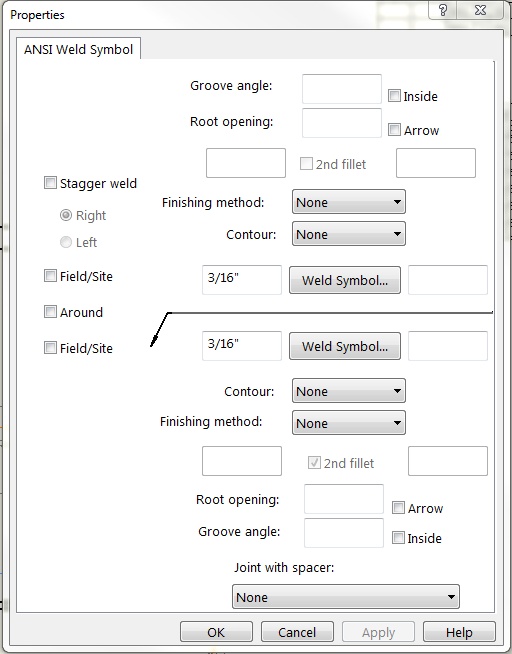Open the Joint with spacer dropdown
Viewport: 512px width, 654px height.
click(x=346, y=597)
